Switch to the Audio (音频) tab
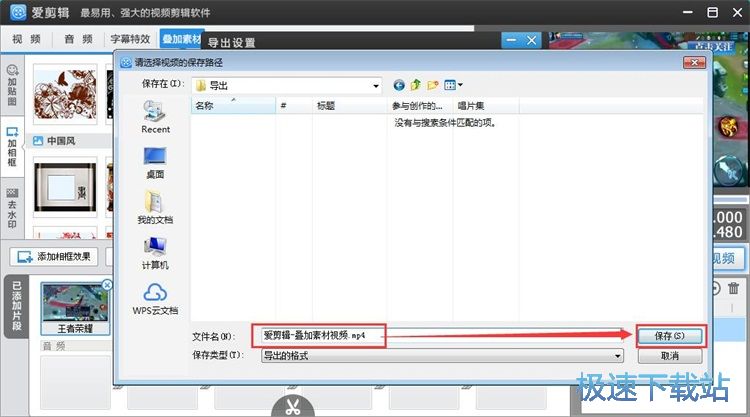The height and width of the screenshot is (417, 750). click(x=78, y=39)
